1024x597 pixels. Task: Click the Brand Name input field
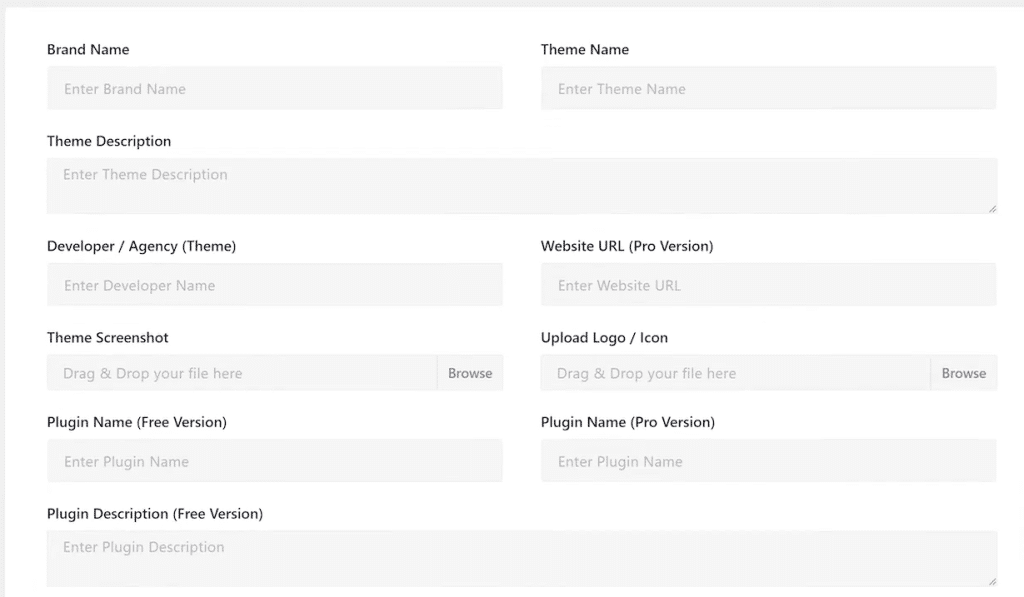274,89
